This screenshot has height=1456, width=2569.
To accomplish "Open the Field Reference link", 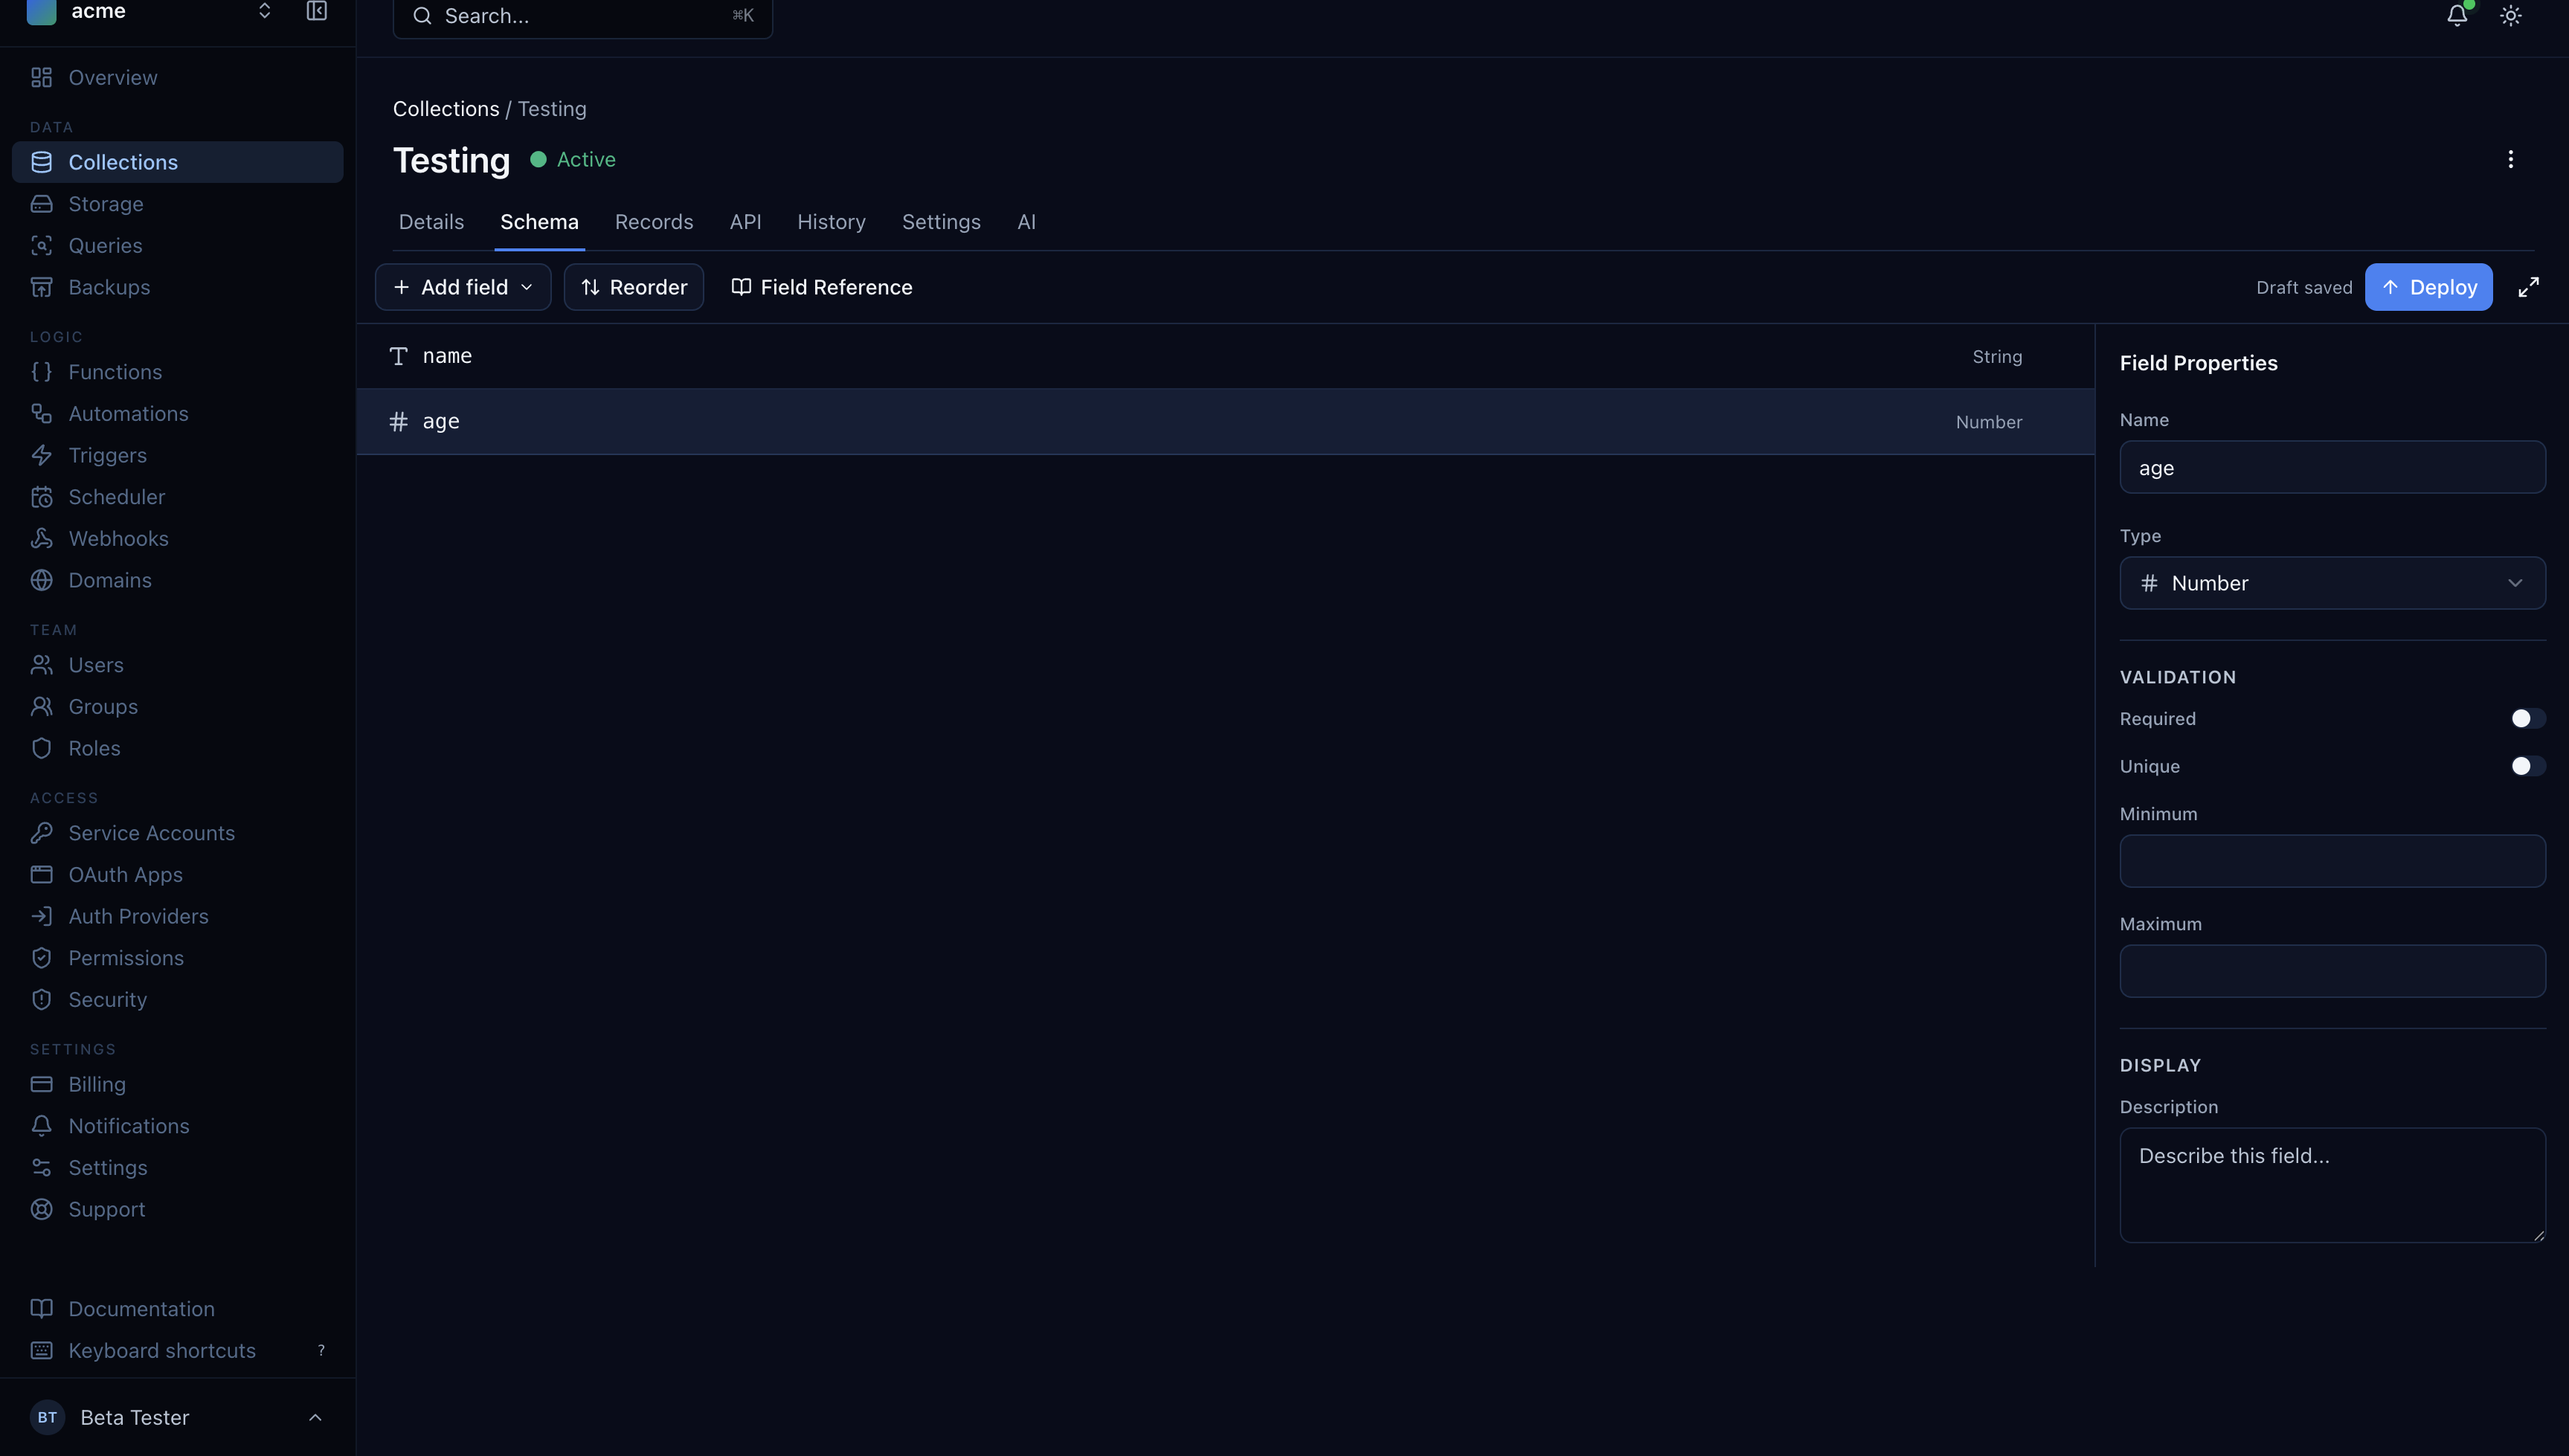I will 821,288.
